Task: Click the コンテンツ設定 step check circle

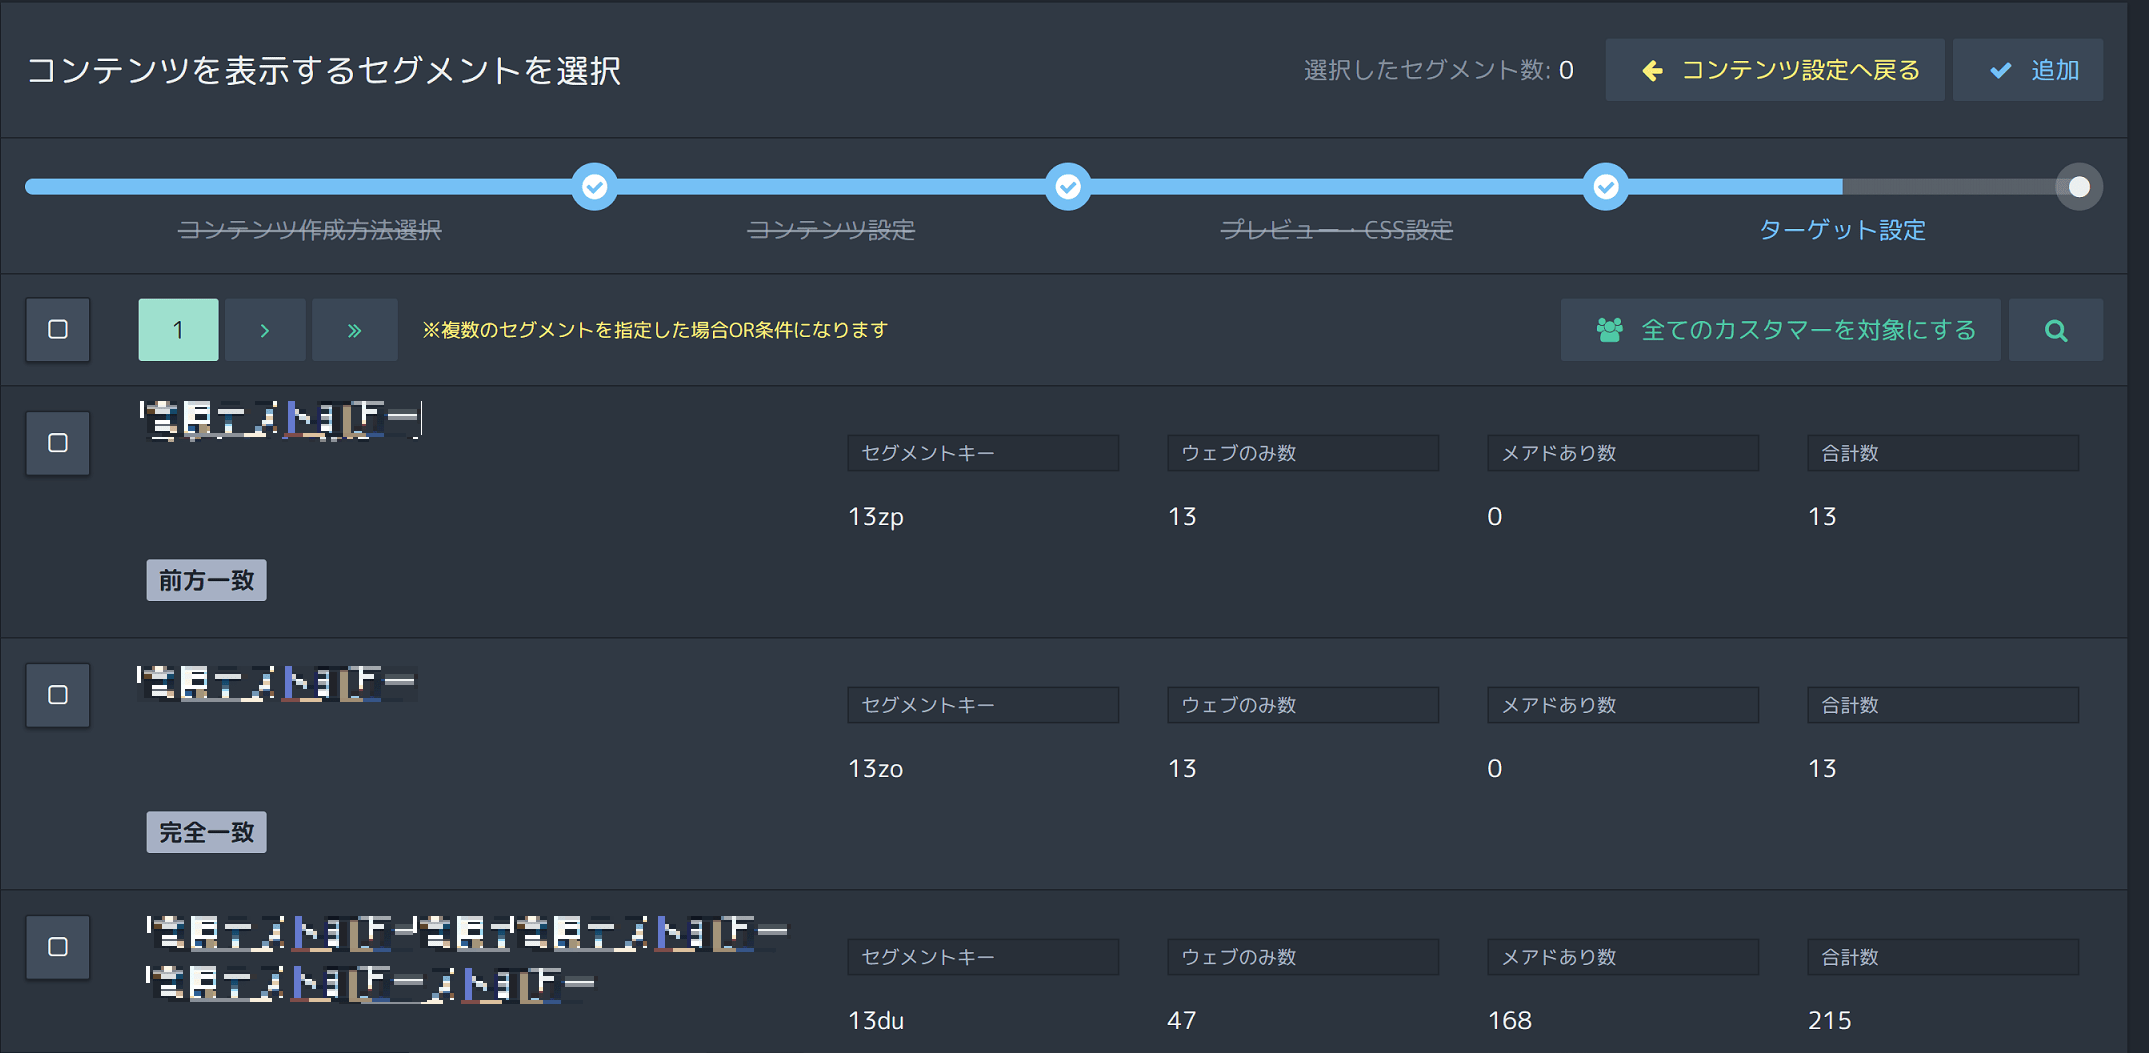Action: pyautogui.click(x=1068, y=187)
